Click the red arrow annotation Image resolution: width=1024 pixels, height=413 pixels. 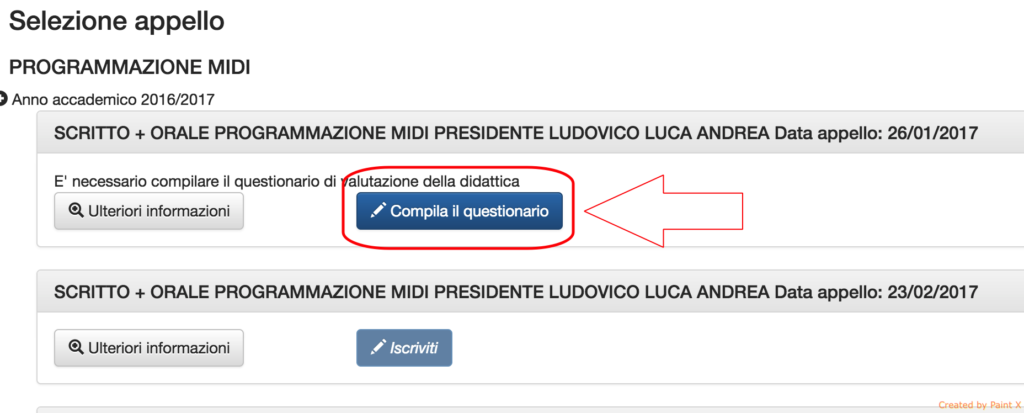(664, 211)
